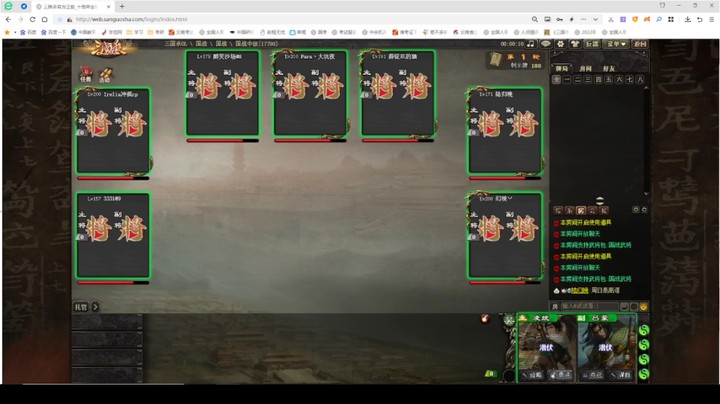Select seat filter 五
Screen dimensions: 720x404
coord(609,79)
